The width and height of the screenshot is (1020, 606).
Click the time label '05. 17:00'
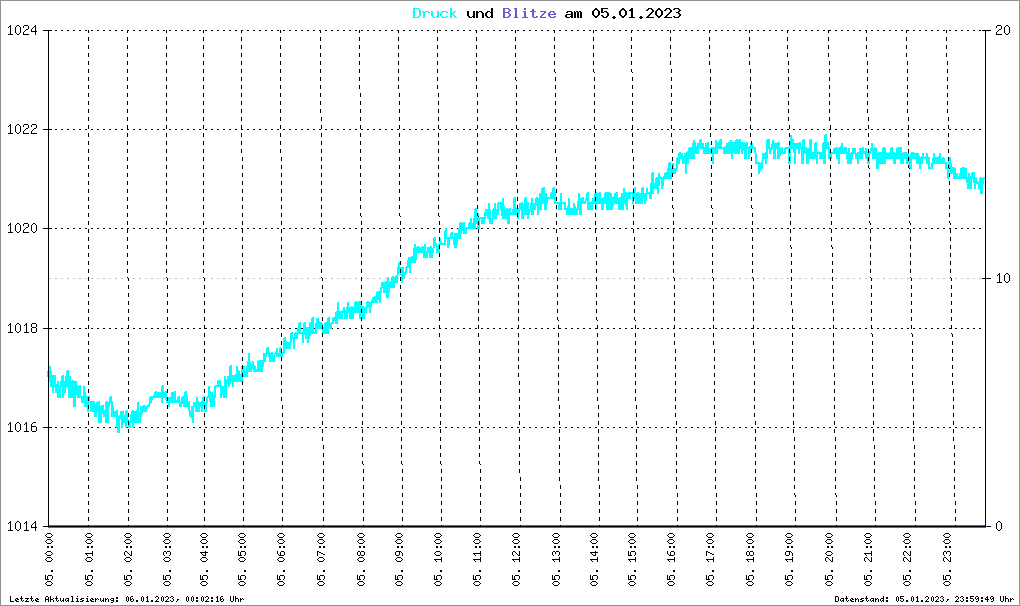(710, 560)
